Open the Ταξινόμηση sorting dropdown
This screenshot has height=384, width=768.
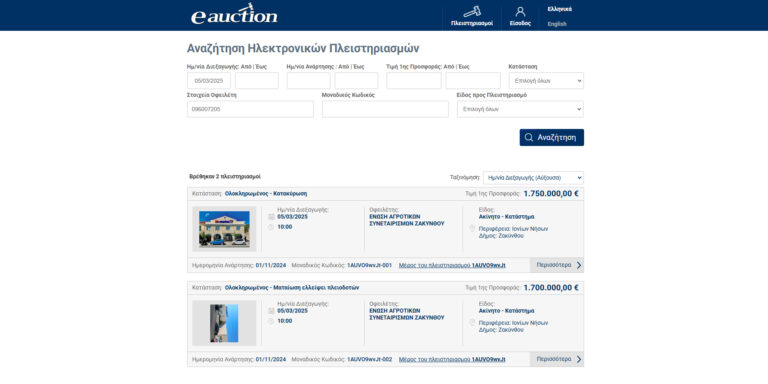tap(533, 178)
